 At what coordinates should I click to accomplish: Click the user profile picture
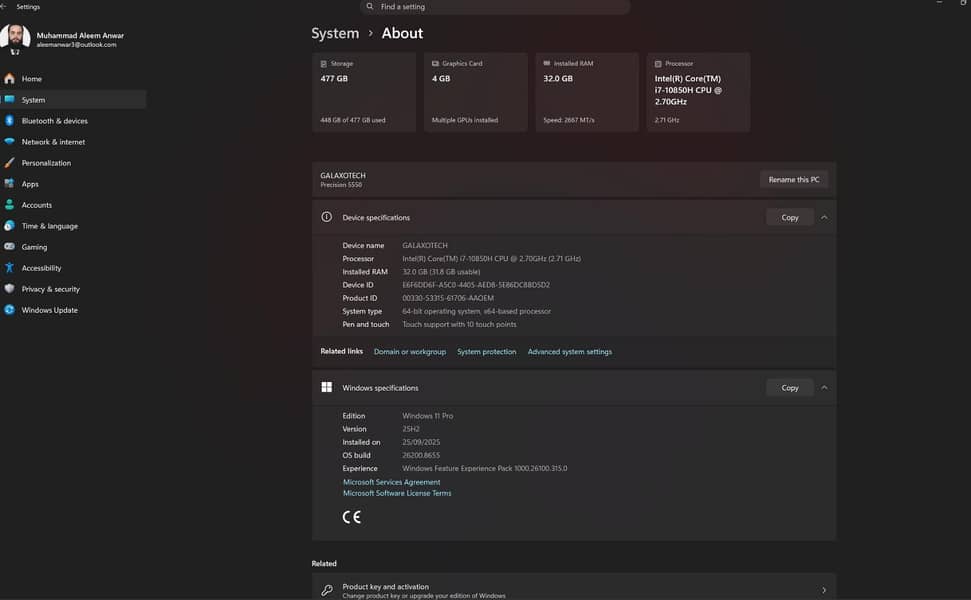click(x=15, y=38)
